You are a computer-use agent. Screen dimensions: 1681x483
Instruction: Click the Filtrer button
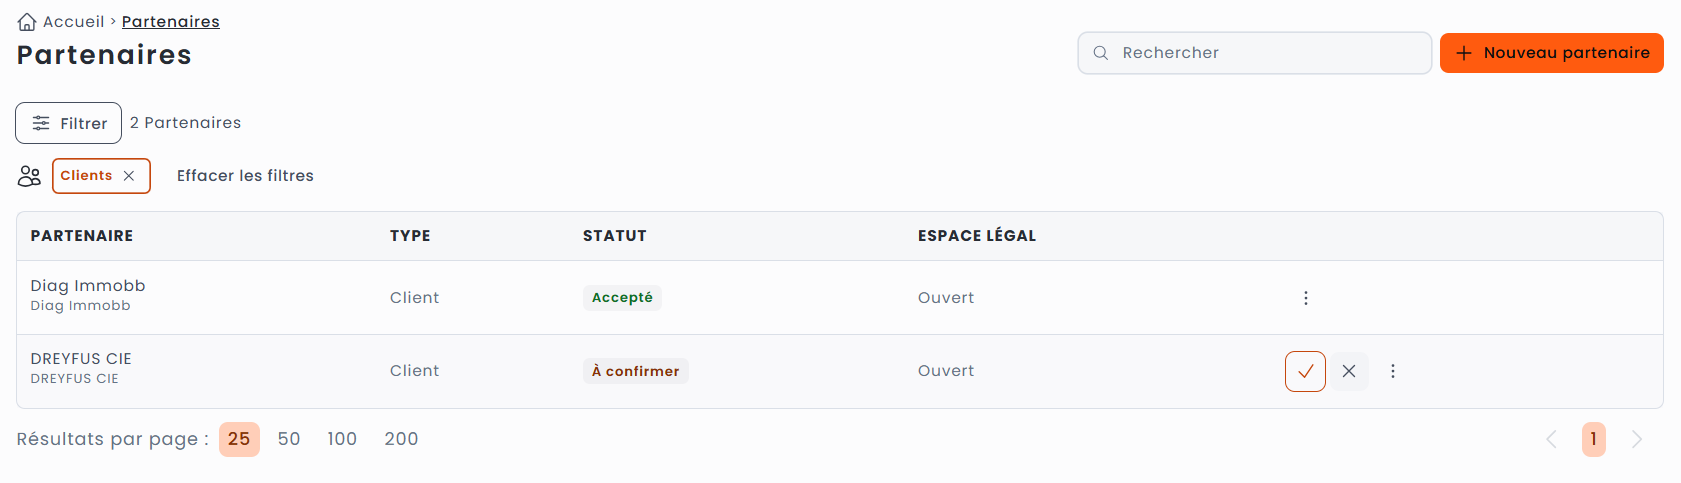pos(69,123)
